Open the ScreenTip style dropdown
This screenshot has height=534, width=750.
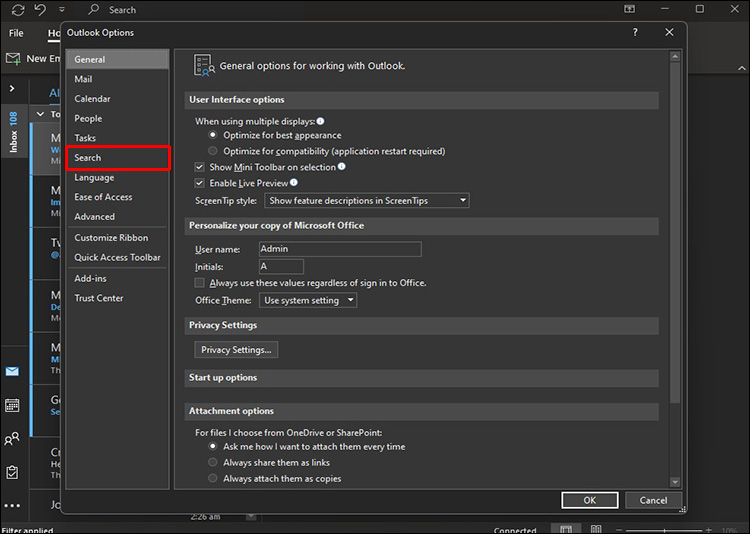(367, 200)
